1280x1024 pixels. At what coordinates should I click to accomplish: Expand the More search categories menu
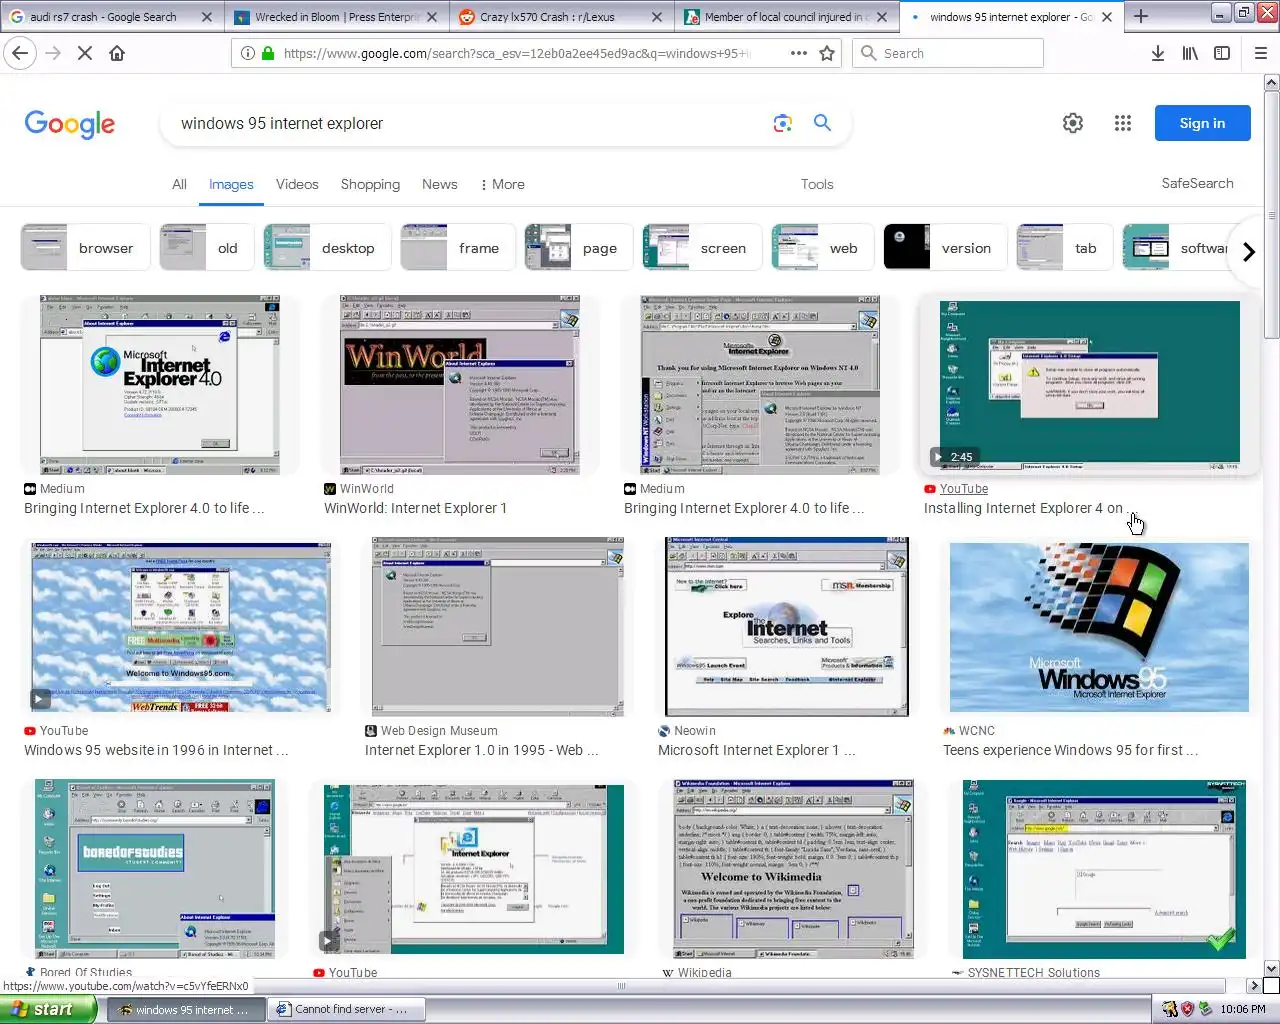click(503, 184)
